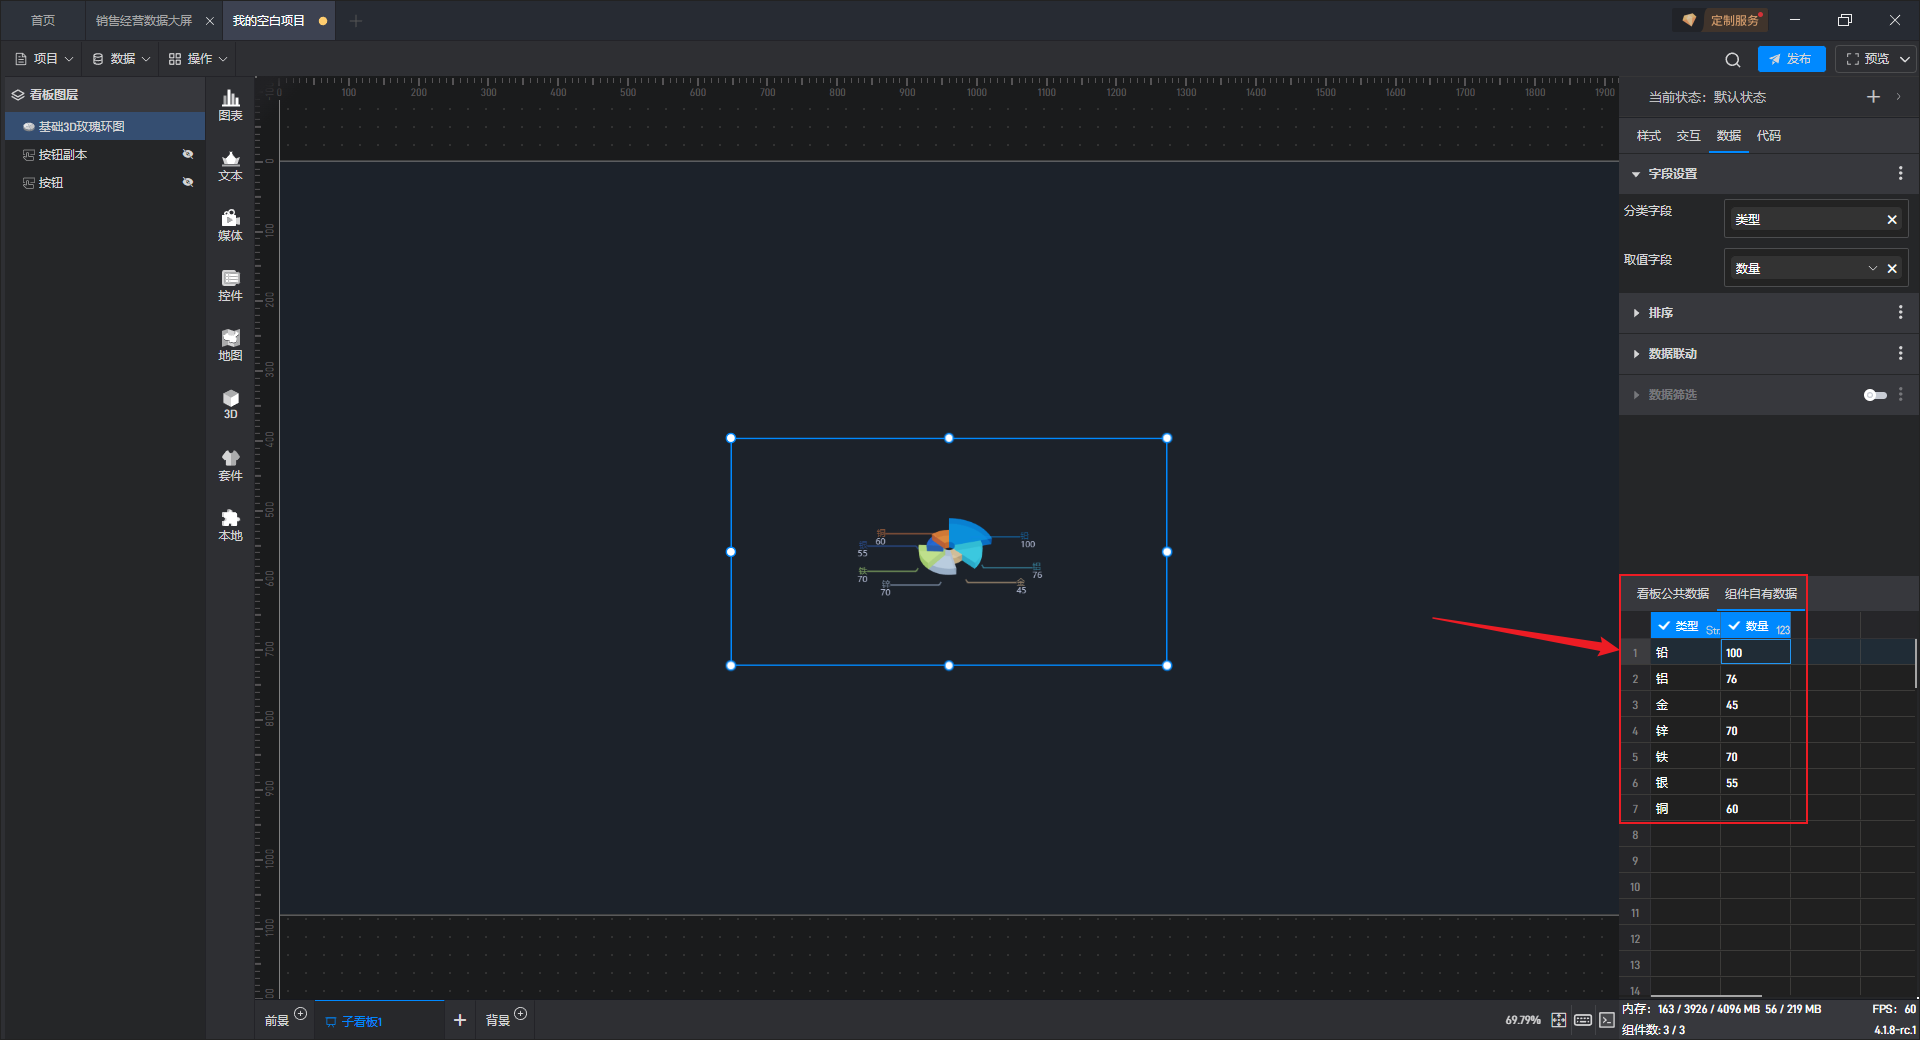1920x1040 pixels.
Task: Click the 预览 preview button
Action: tap(1868, 59)
